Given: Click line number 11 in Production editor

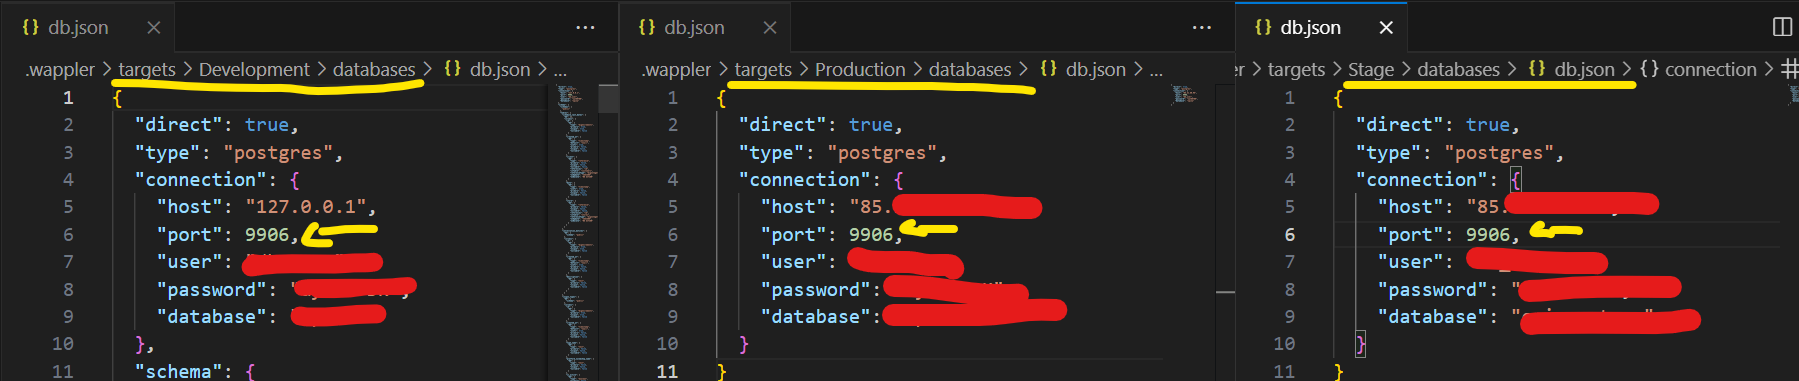Looking at the screenshot, I should click(667, 371).
